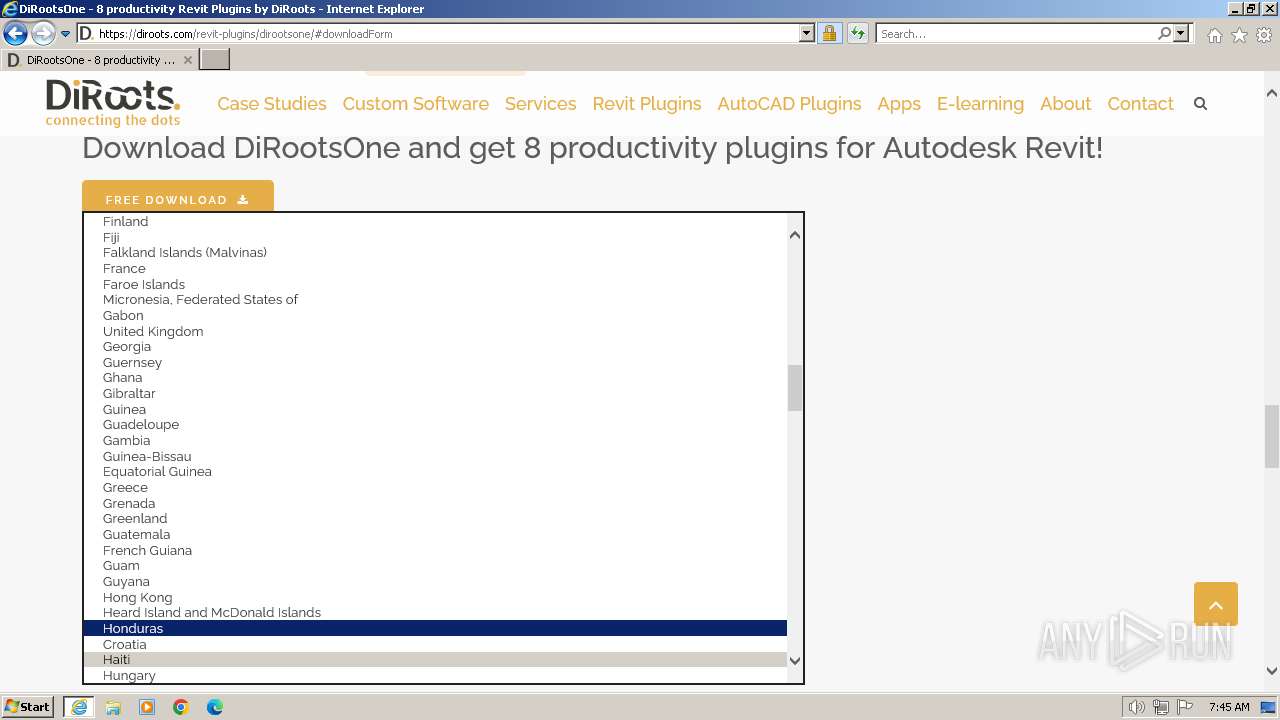
Task: Choose Falkland Islands (Malvinas) option
Action: coord(435,253)
